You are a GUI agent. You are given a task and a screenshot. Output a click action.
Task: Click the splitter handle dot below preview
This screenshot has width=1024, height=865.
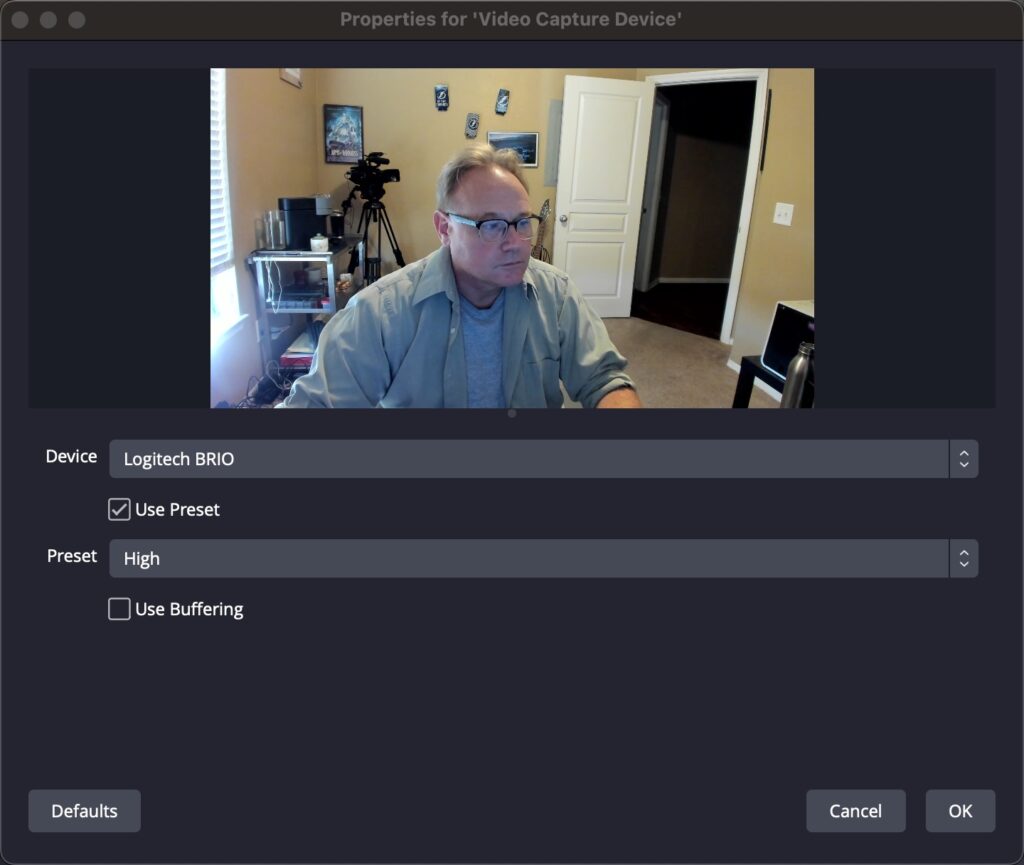click(x=512, y=413)
